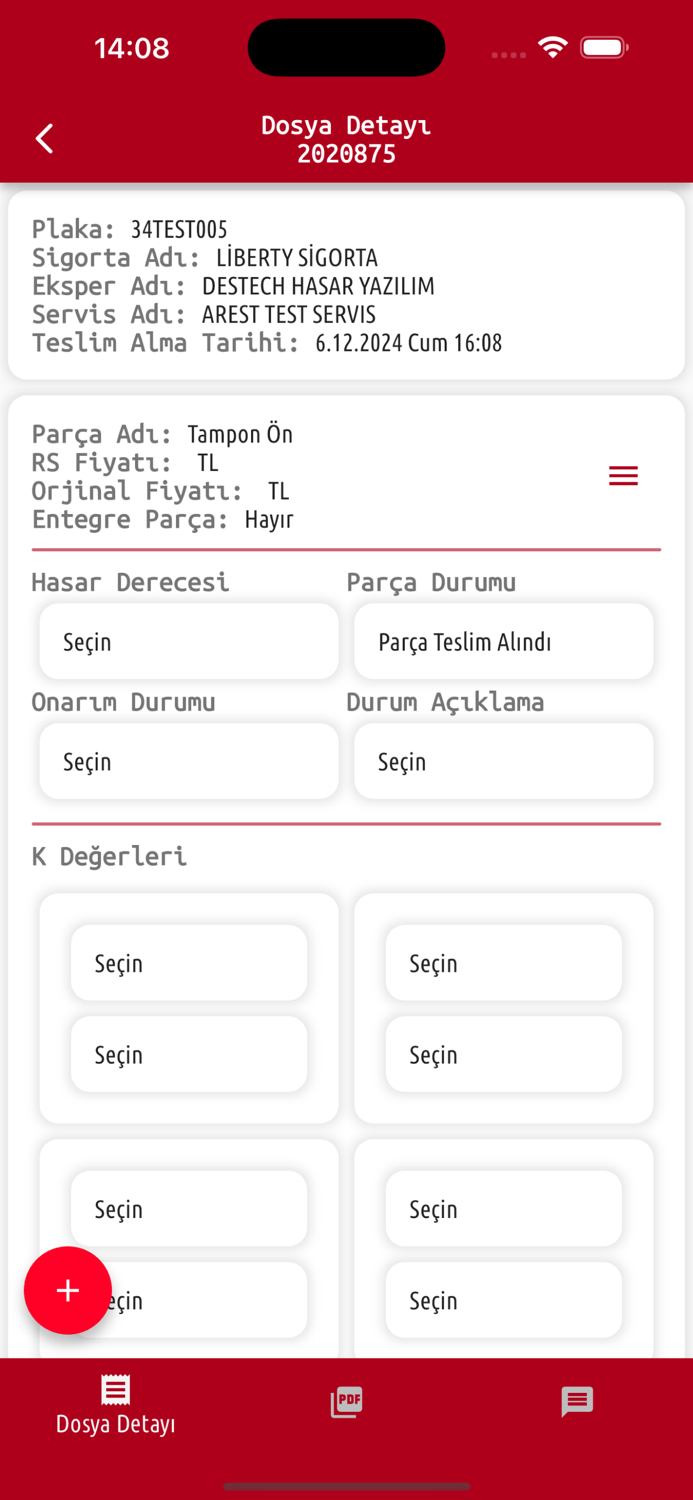The height and width of the screenshot is (1500, 693).
Task: Tap the Wi-Fi icon in the status bar
Action: pos(553,46)
